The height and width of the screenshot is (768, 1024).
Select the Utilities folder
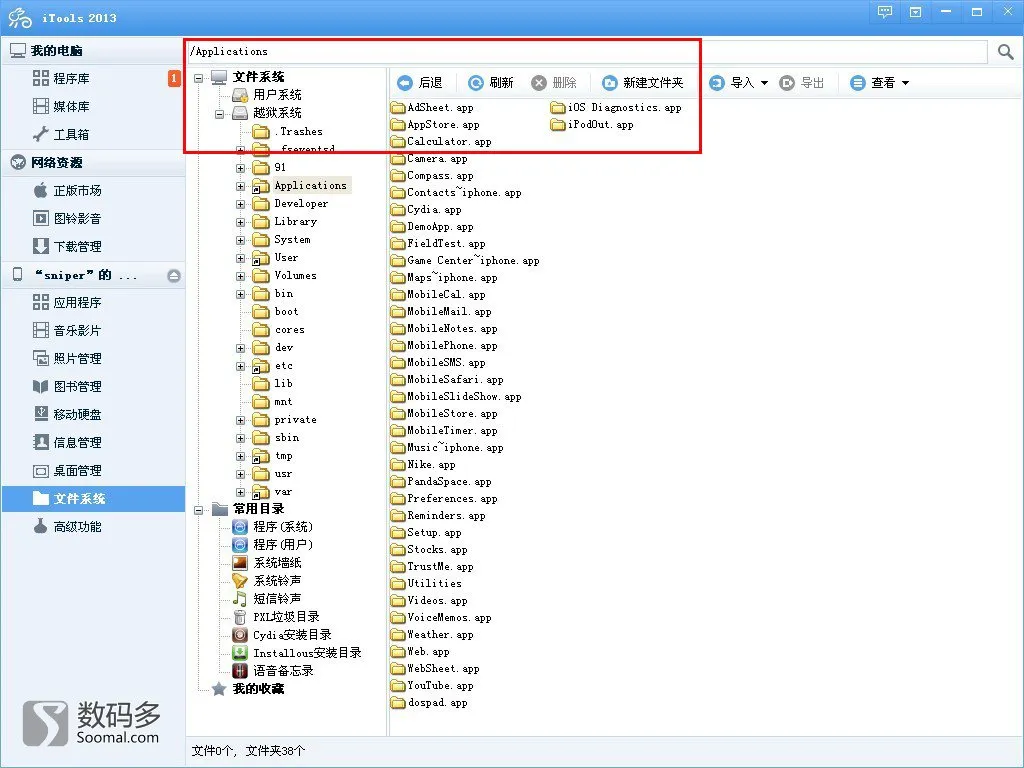coord(426,583)
